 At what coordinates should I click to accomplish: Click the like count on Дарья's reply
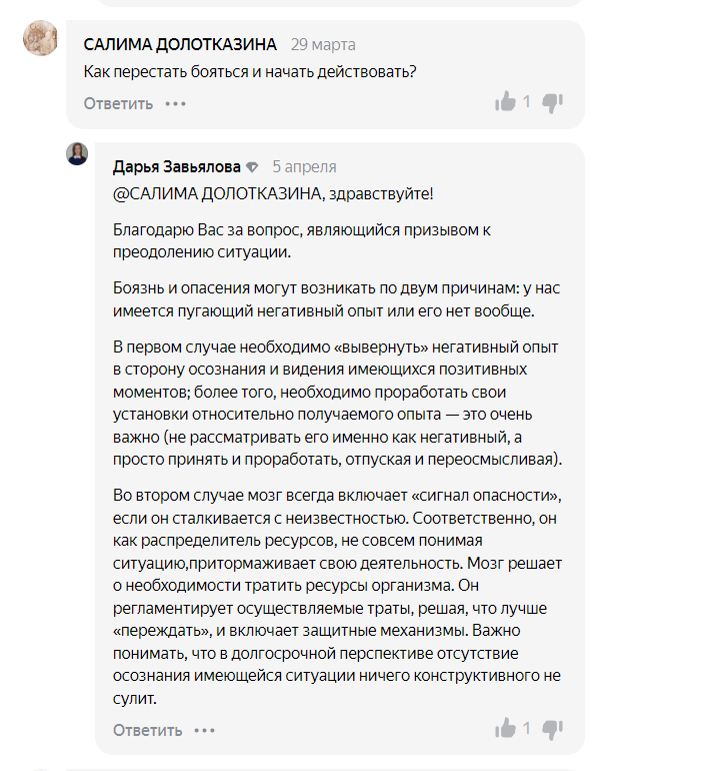(x=527, y=728)
